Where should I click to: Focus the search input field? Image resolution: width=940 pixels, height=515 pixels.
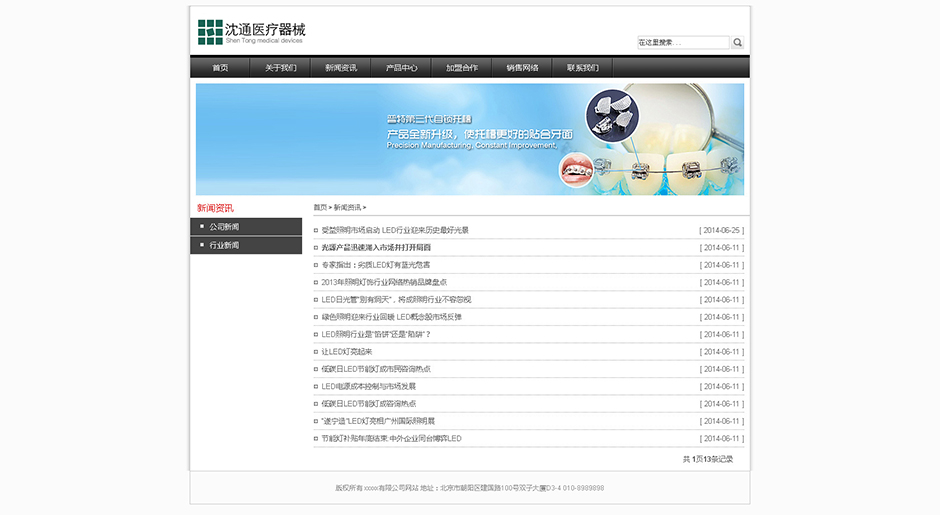[x=683, y=42]
